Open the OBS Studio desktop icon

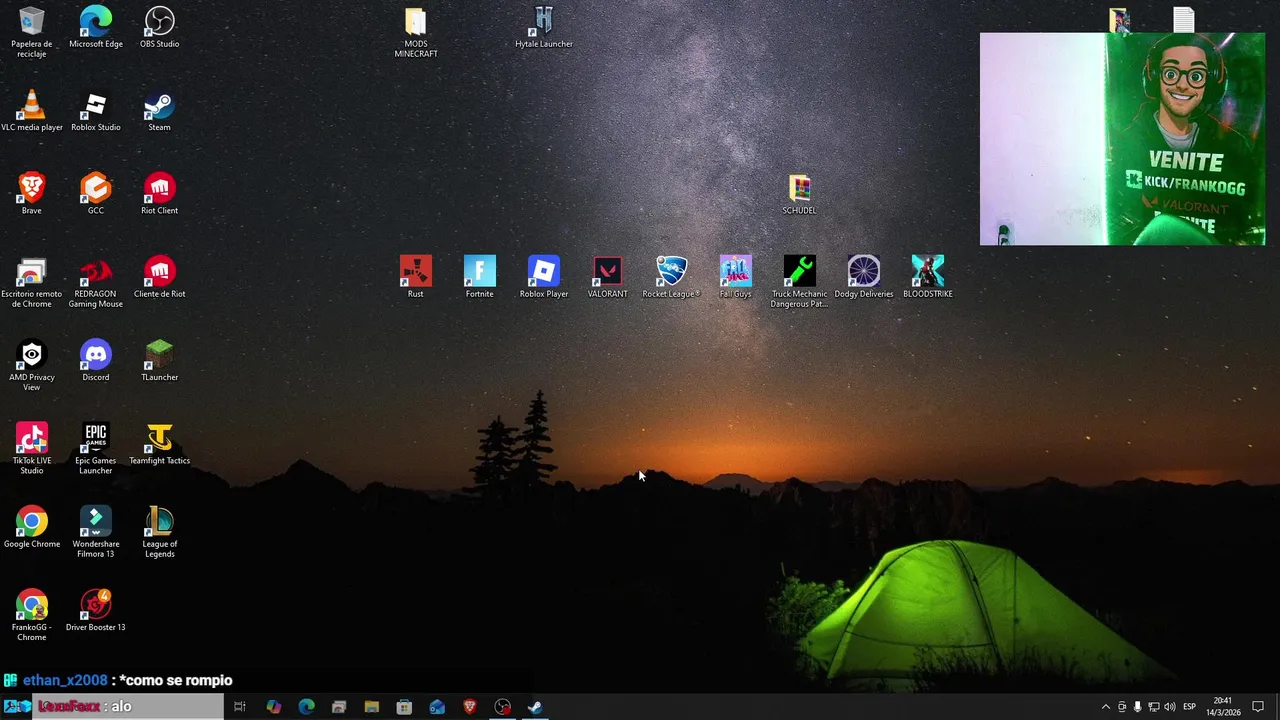coord(160,27)
